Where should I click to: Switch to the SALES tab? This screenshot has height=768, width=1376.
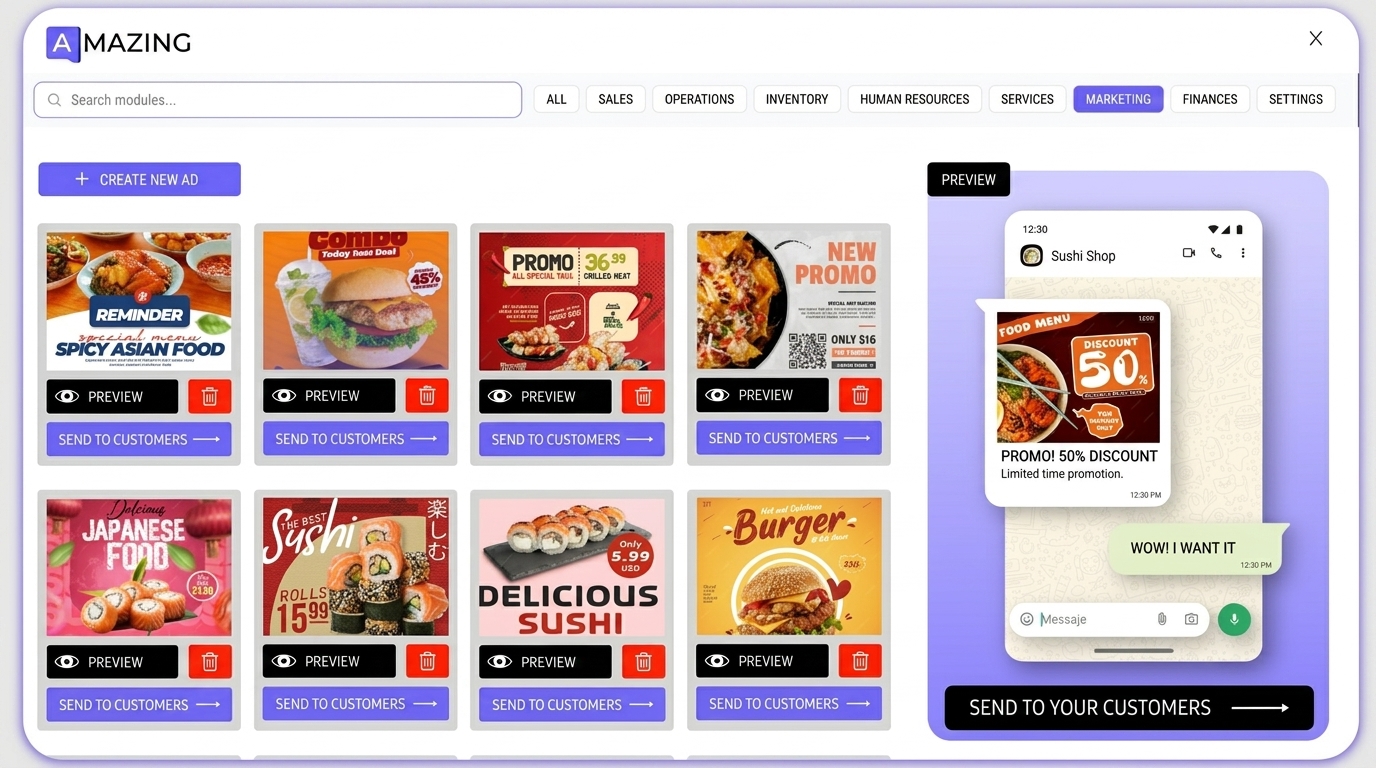coord(615,99)
